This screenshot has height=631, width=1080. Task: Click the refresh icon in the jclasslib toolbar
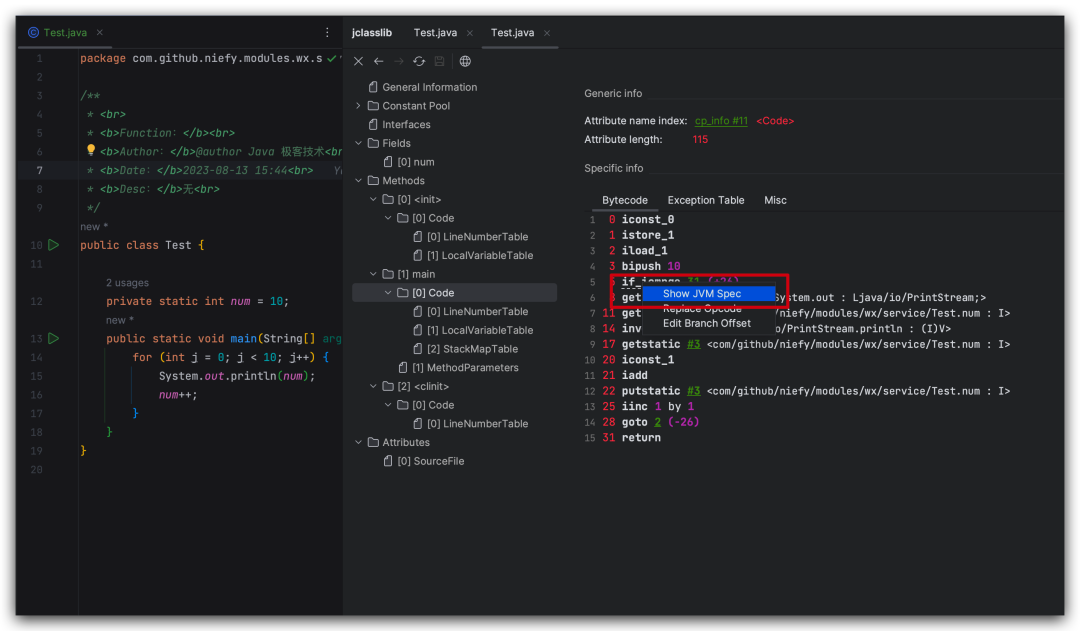pyautogui.click(x=419, y=61)
